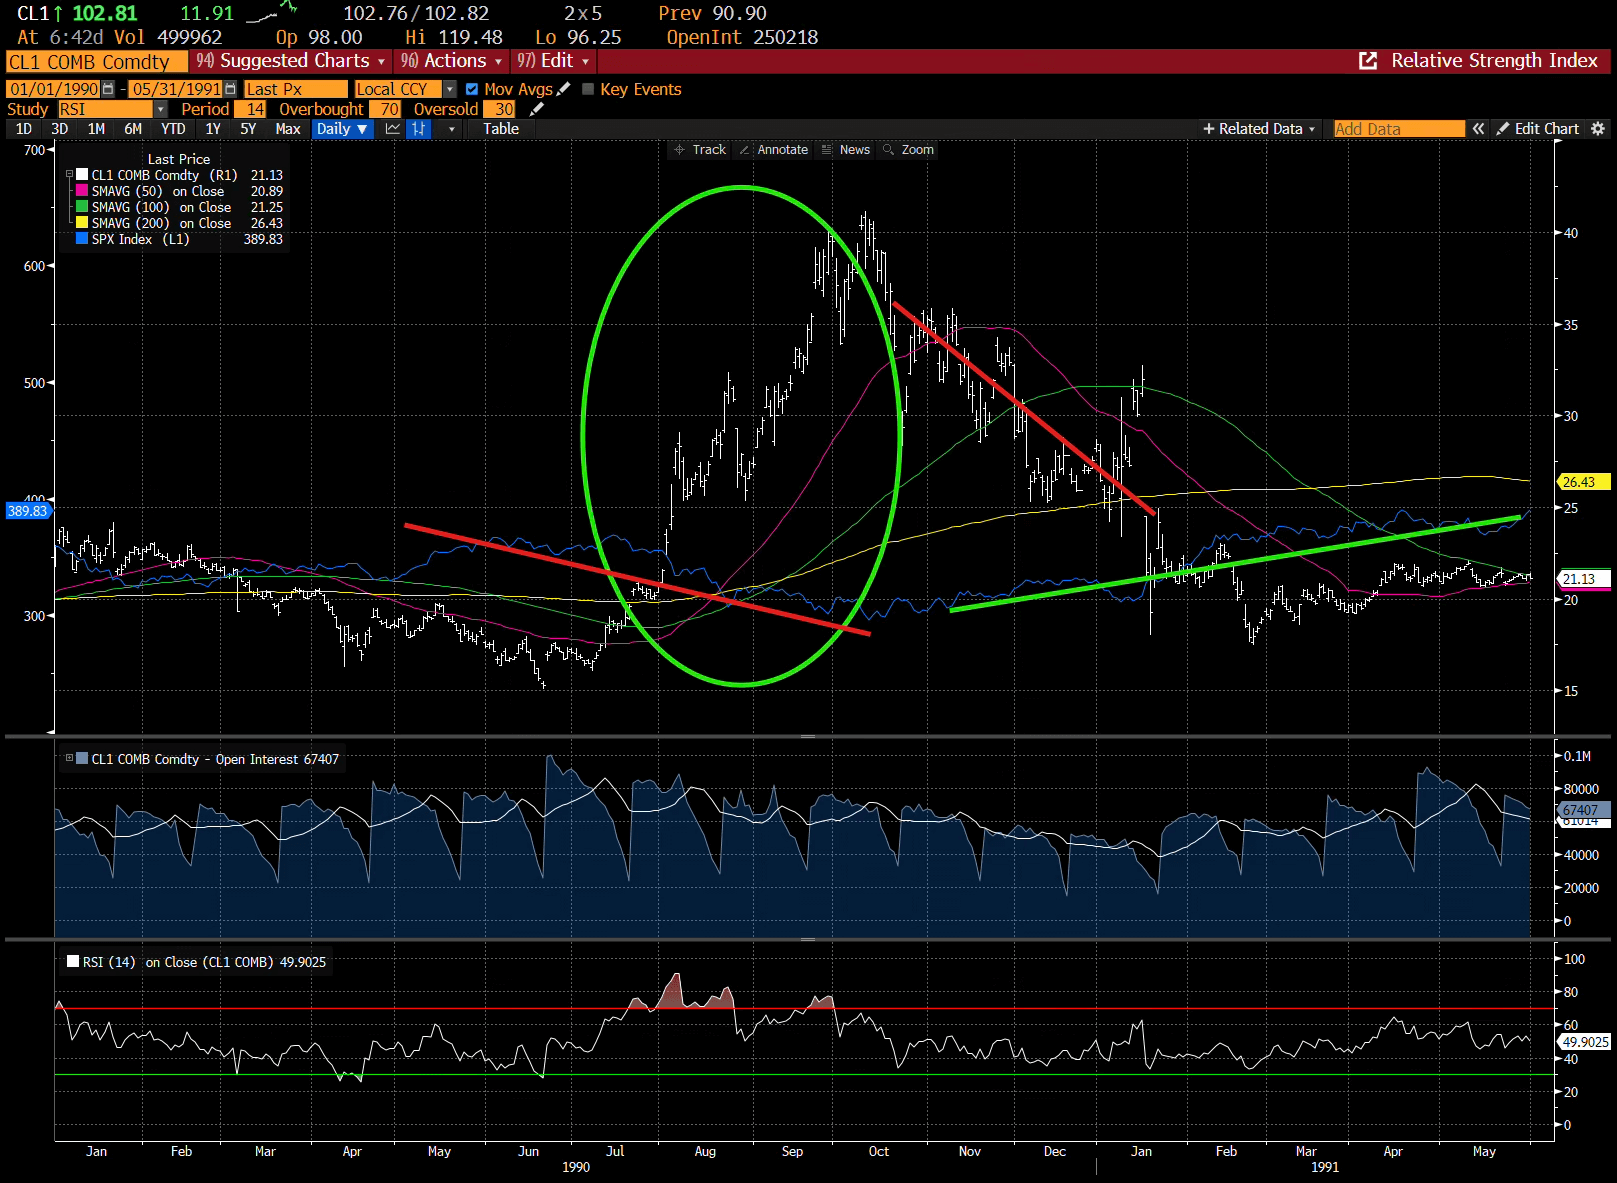Viewport: 1617px width, 1183px height.
Task: Select the 1M time range
Action: pyautogui.click(x=96, y=129)
